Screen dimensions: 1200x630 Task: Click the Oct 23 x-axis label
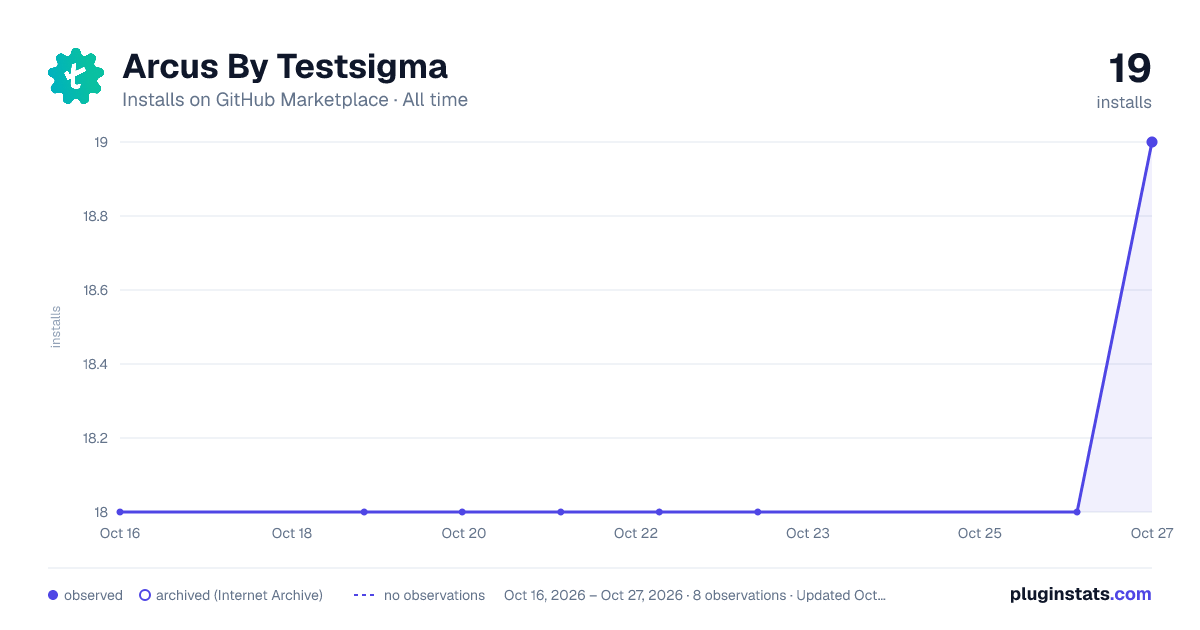coord(808,533)
